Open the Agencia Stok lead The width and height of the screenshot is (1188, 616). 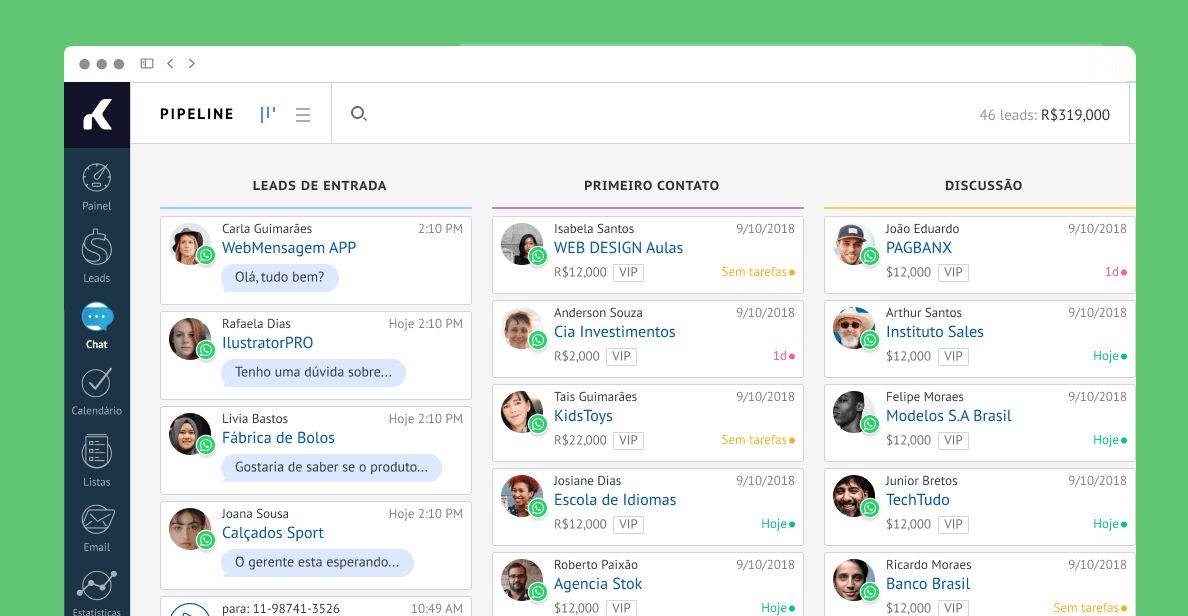[598, 584]
